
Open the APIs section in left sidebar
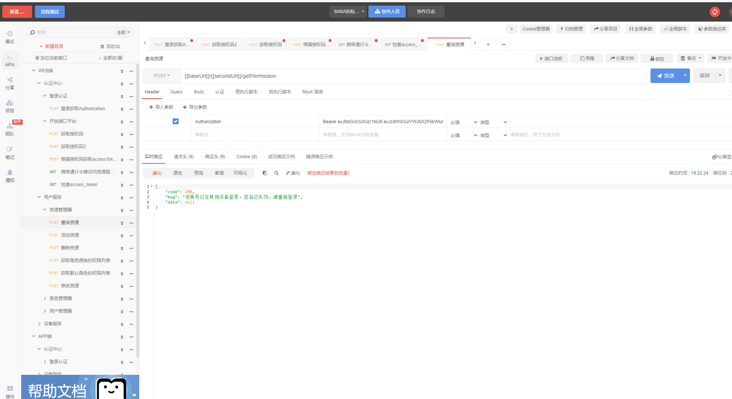tap(10, 60)
